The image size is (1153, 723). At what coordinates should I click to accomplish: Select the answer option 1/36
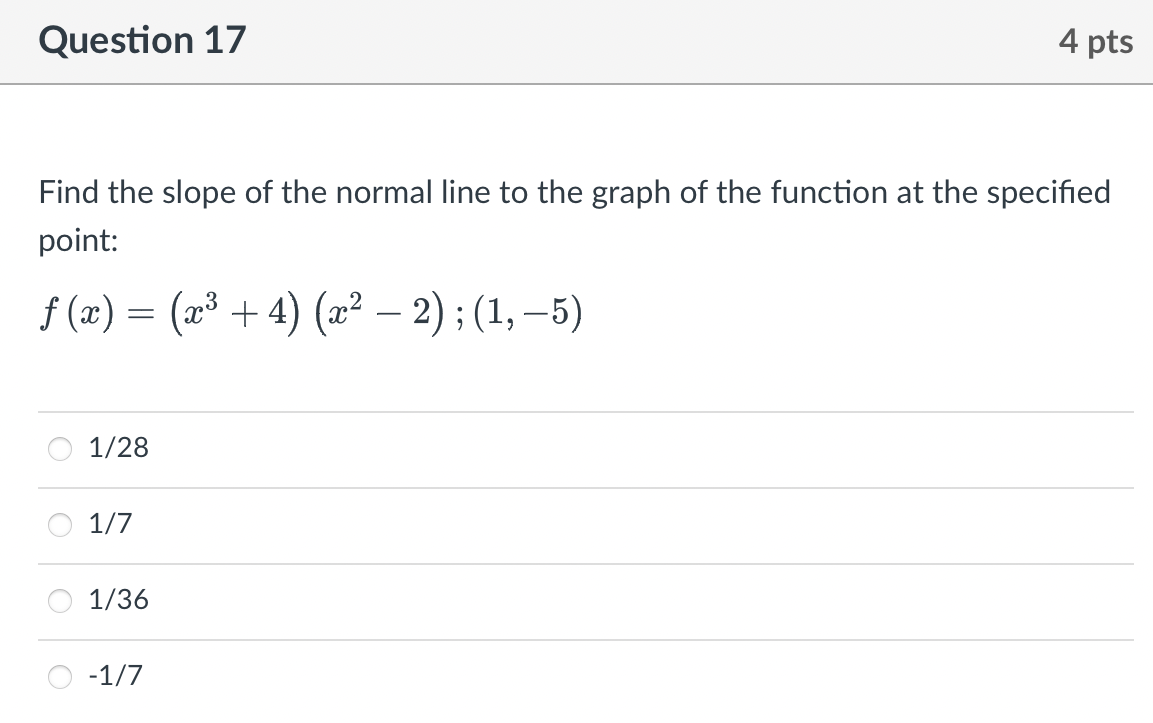(x=118, y=600)
